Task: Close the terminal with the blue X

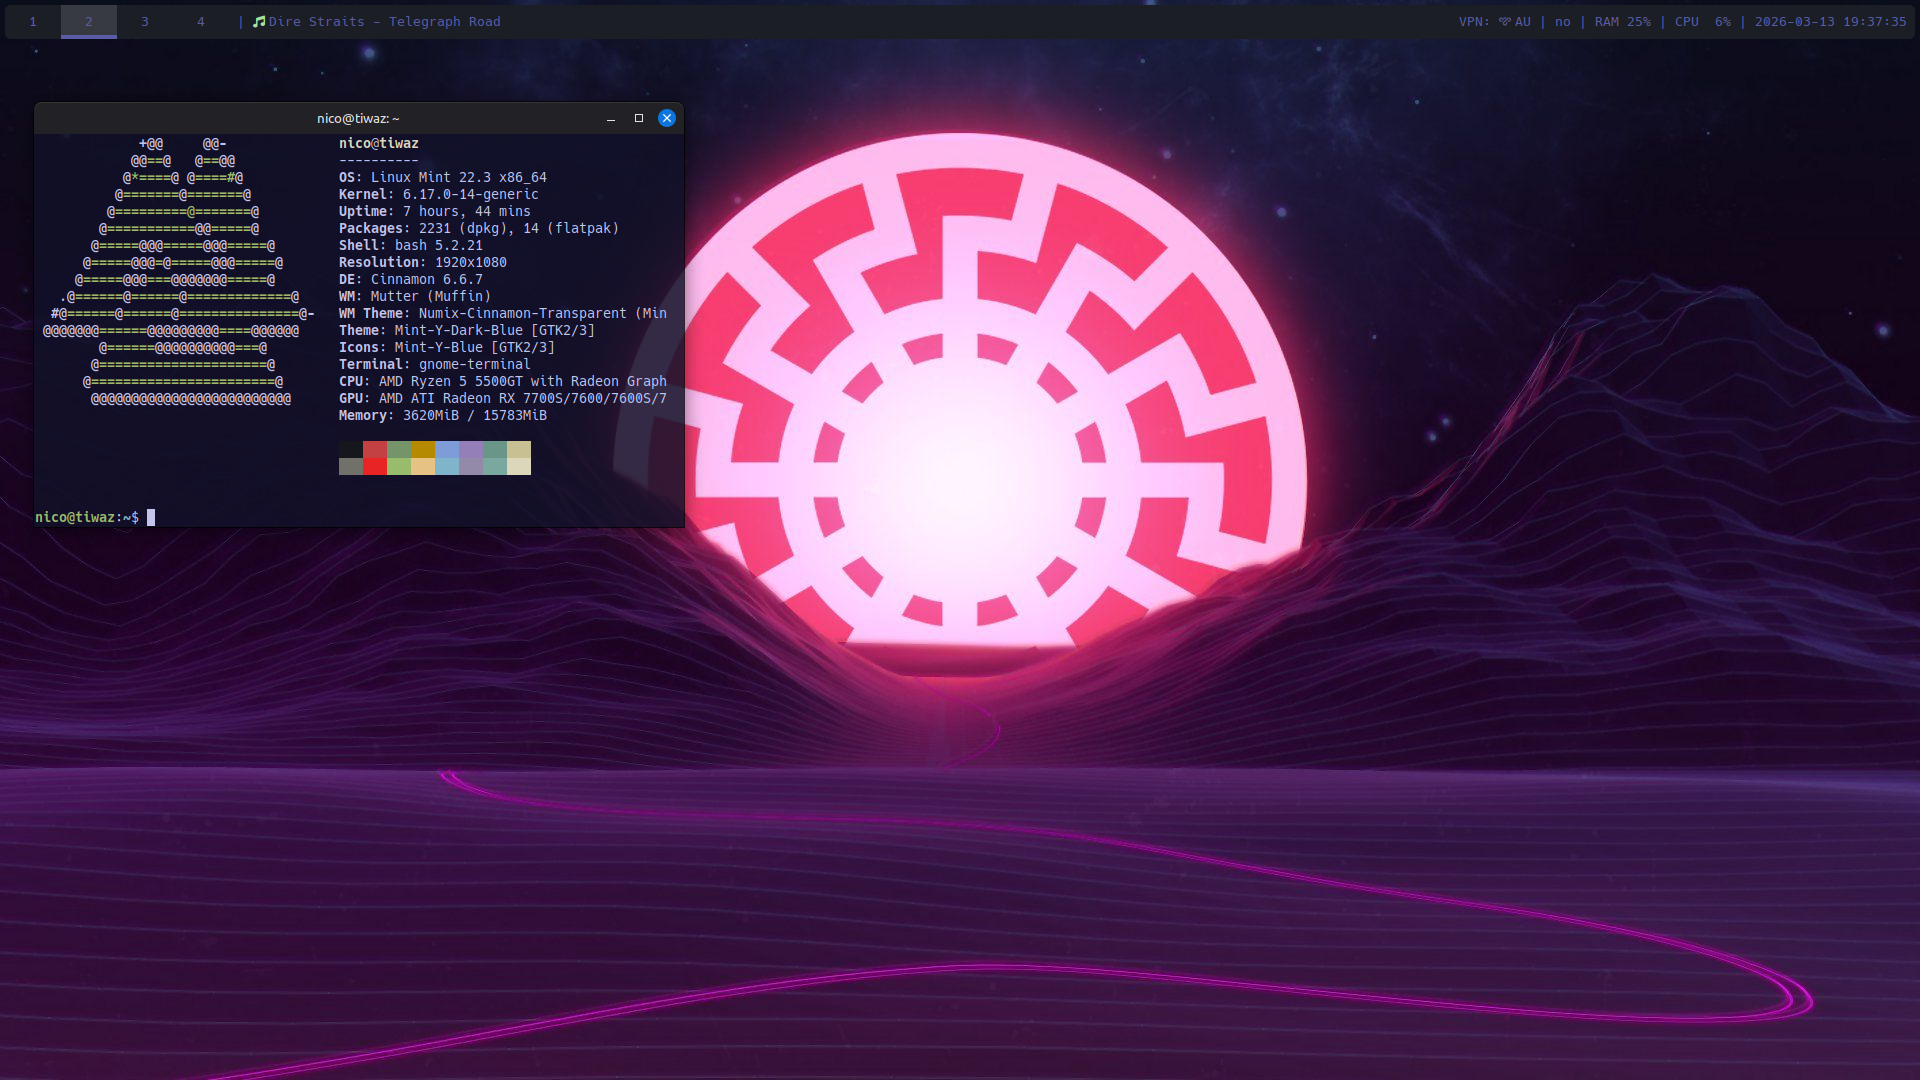Action: tap(667, 119)
